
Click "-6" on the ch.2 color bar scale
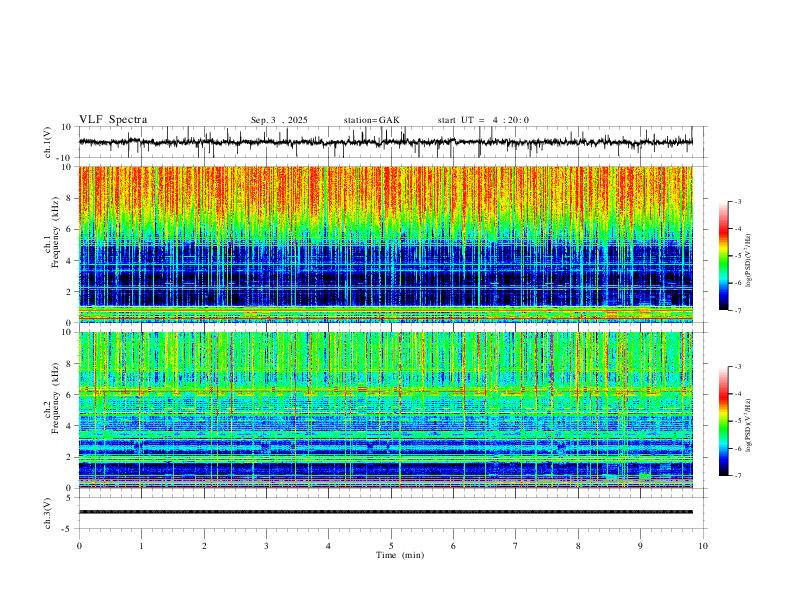[738, 448]
